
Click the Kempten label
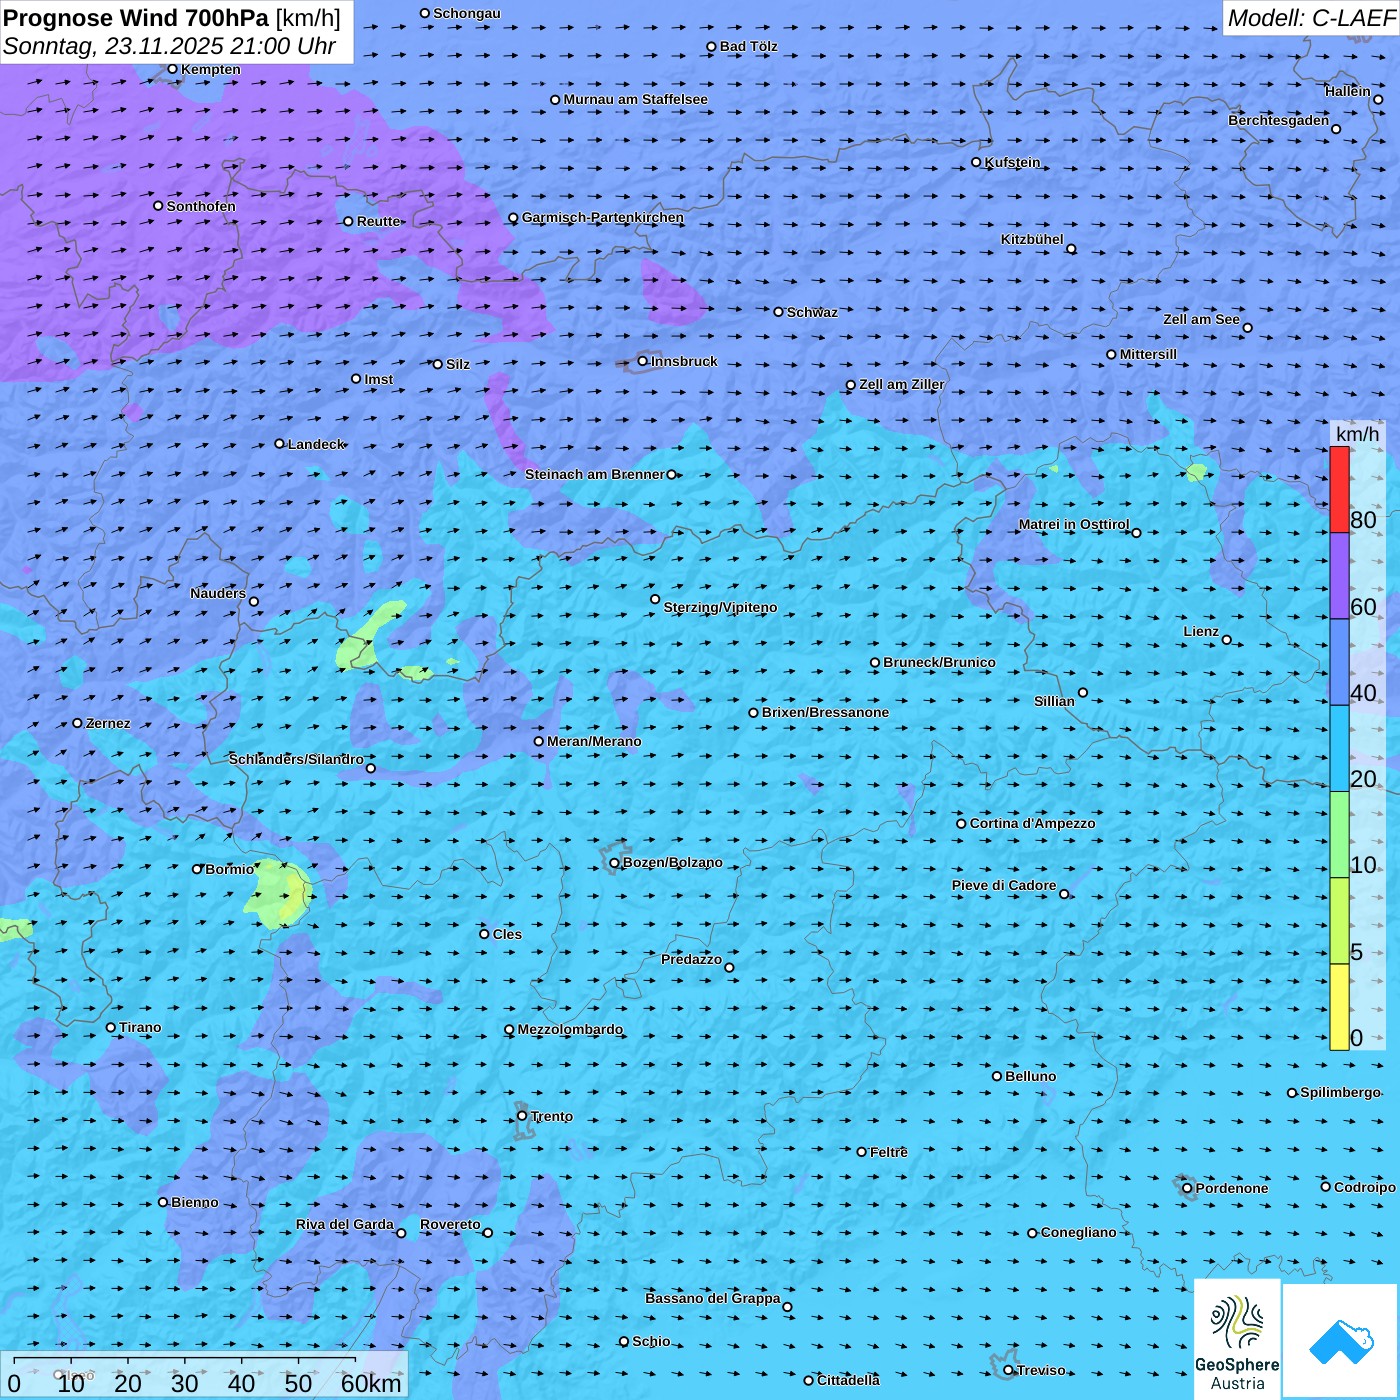(210, 69)
